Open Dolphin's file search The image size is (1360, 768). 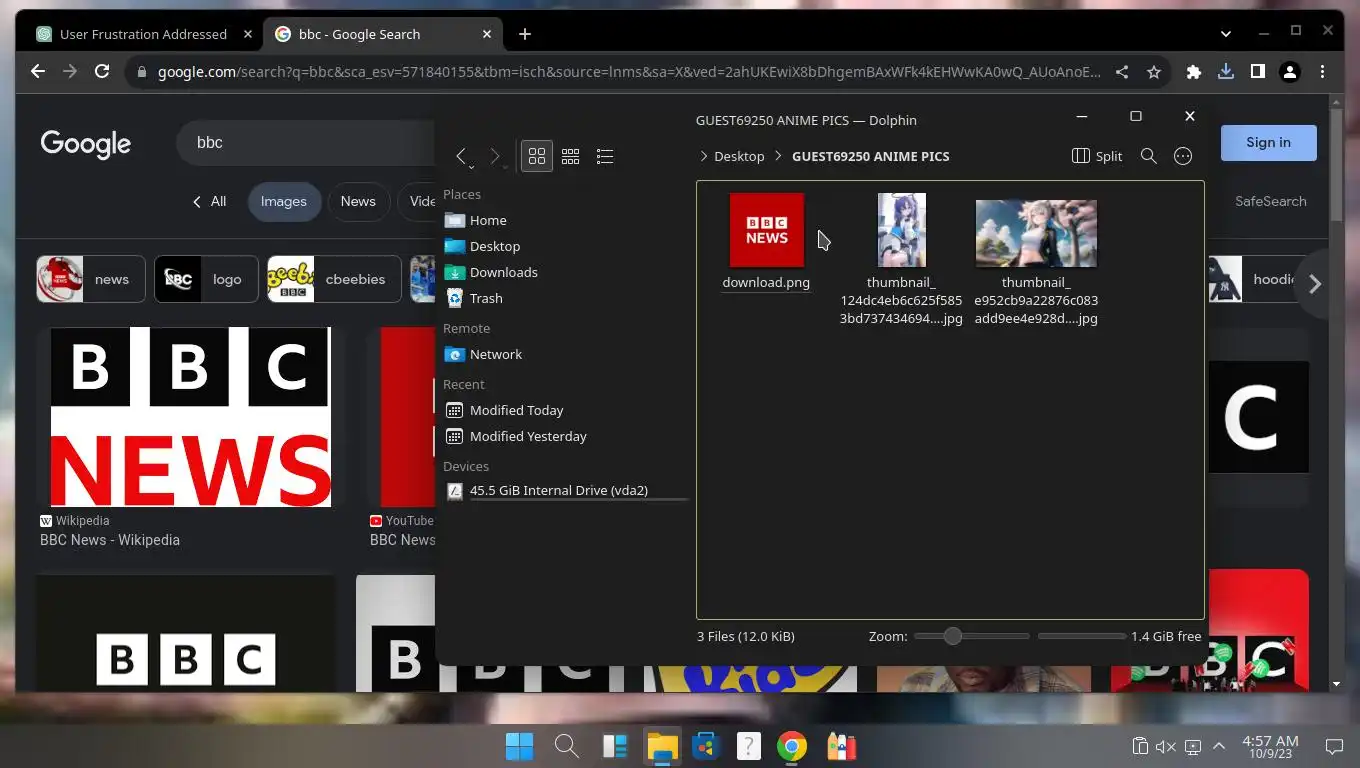point(1149,156)
